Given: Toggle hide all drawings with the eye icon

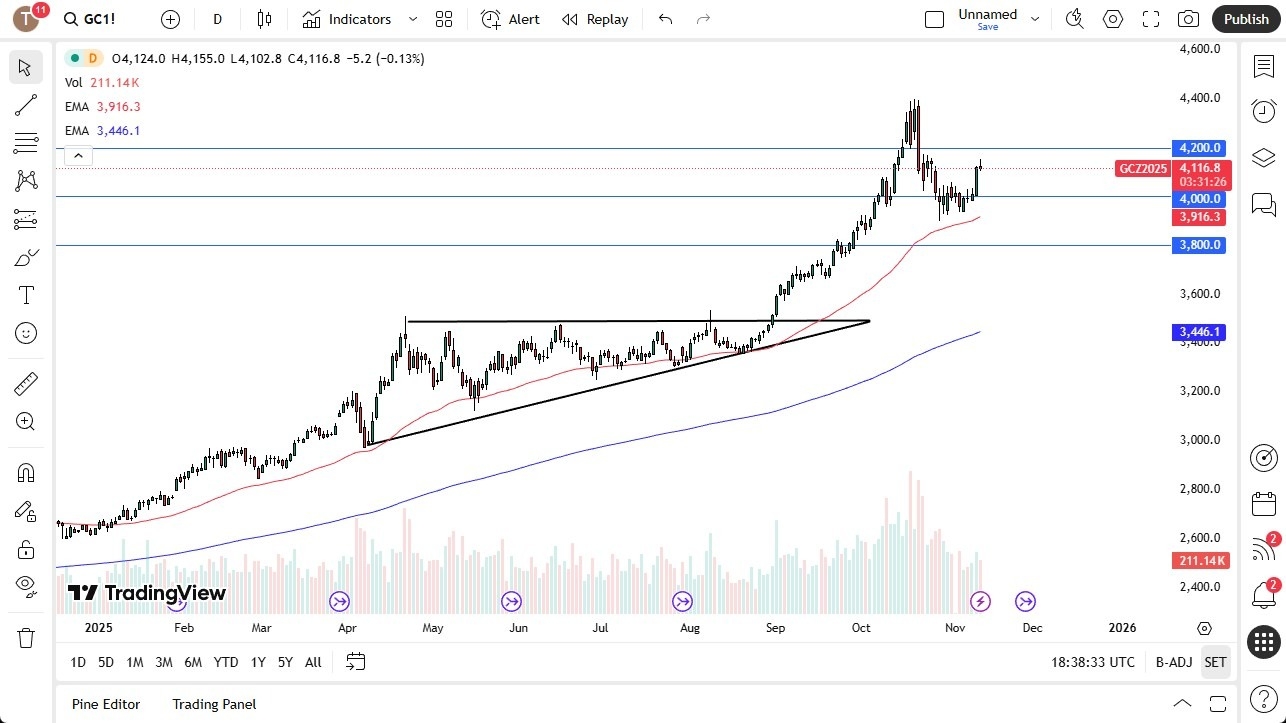Looking at the screenshot, I should 25,586.
